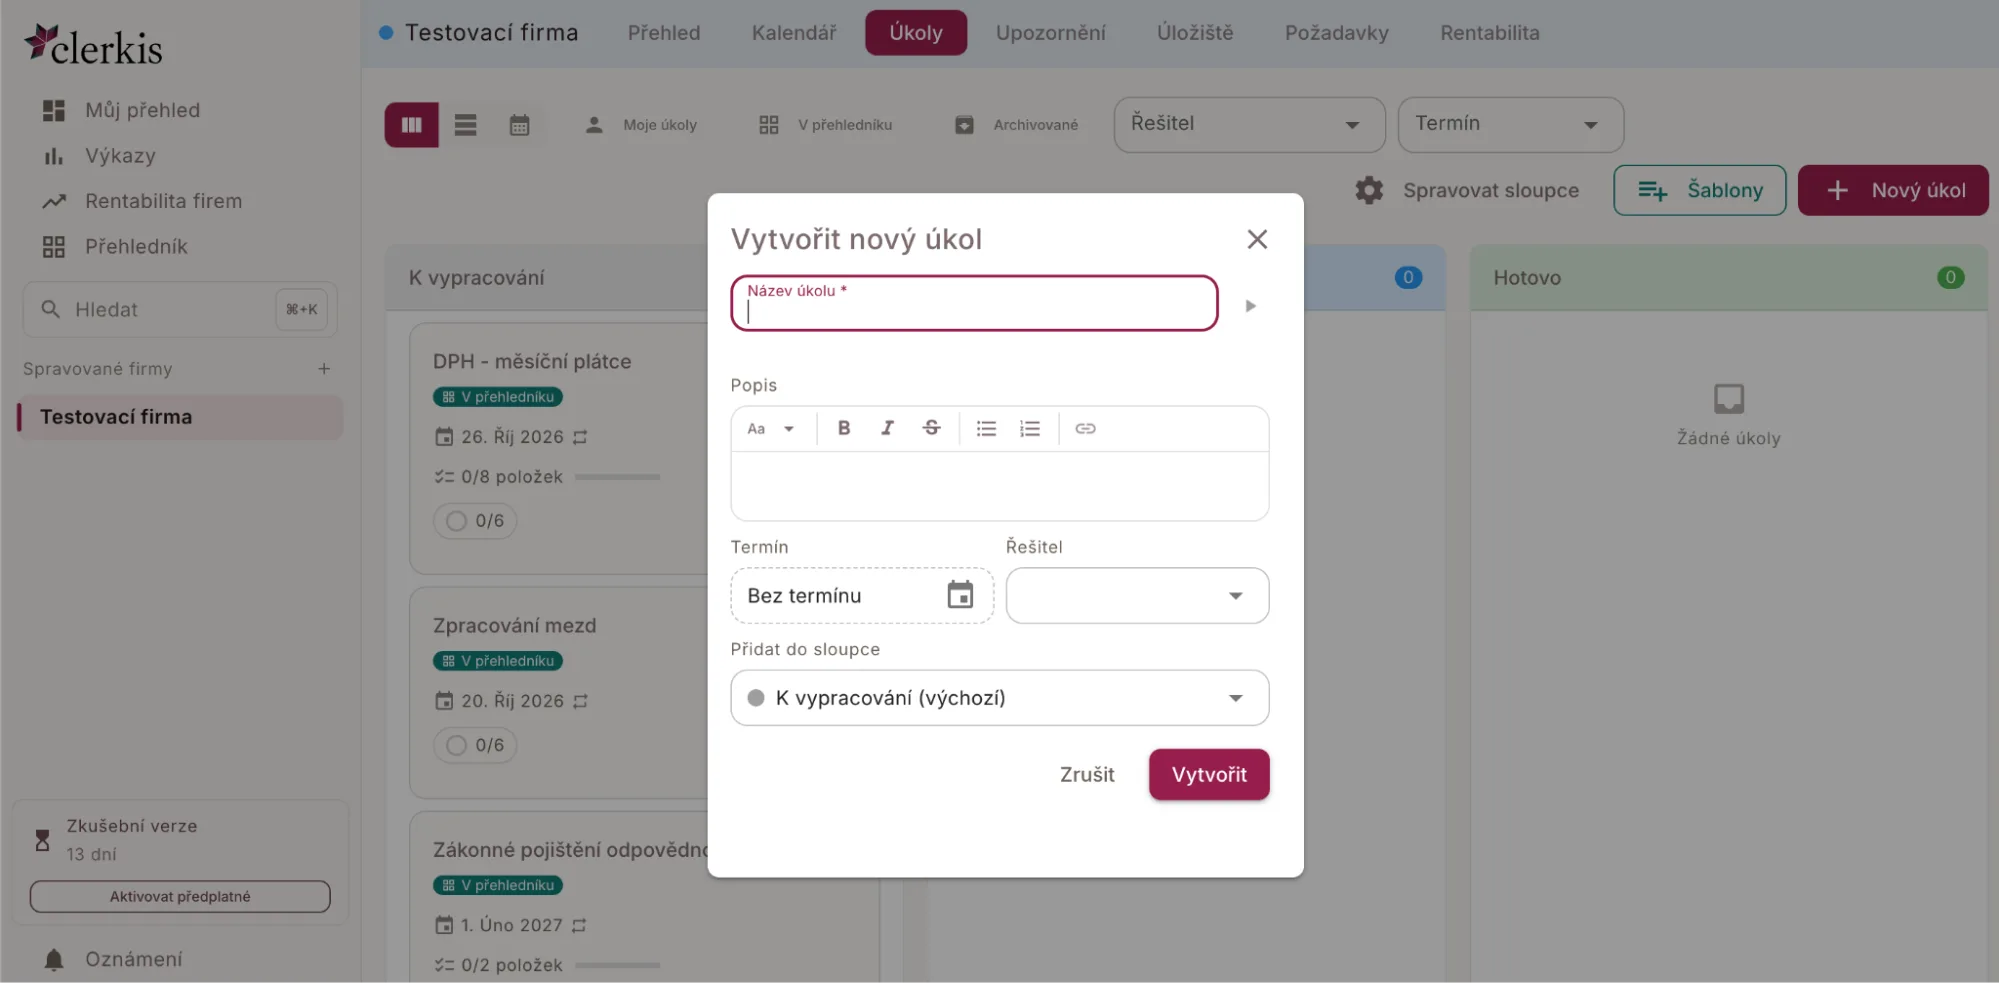Viewport: 1999px width, 983px height.
Task: Select Testovací firma in sidebar
Action: 180,417
